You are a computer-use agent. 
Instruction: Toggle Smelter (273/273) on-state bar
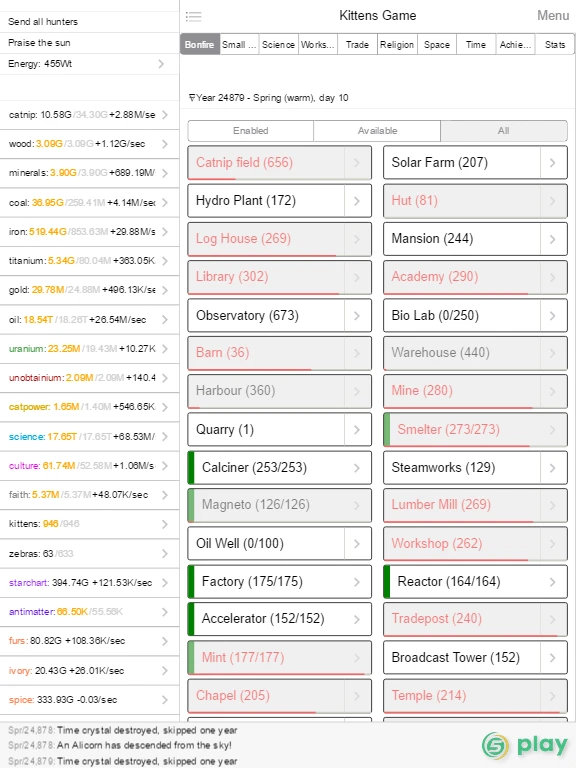pyautogui.click(x=387, y=430)
